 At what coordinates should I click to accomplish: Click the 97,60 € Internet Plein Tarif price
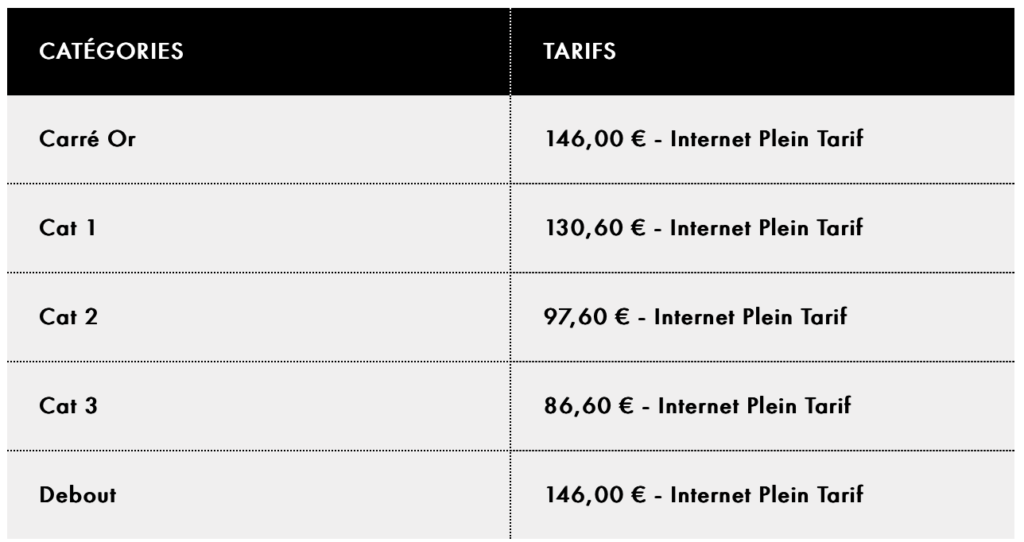(x=696, y=317)
